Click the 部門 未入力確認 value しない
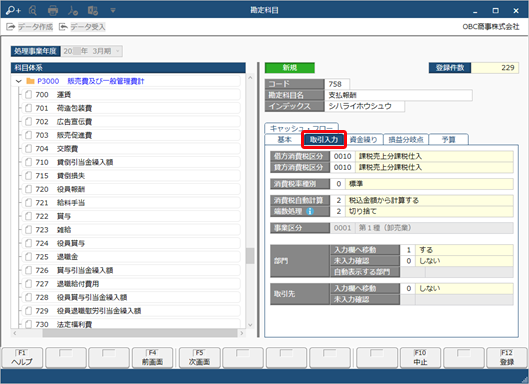 (x=464, y=261)
